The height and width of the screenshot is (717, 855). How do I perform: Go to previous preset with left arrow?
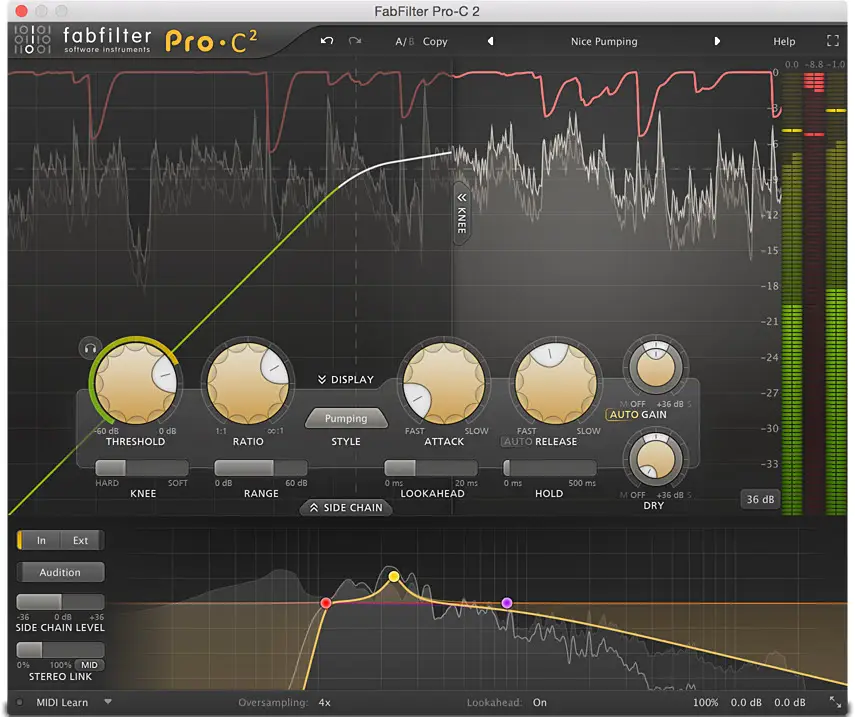point(490,41)
